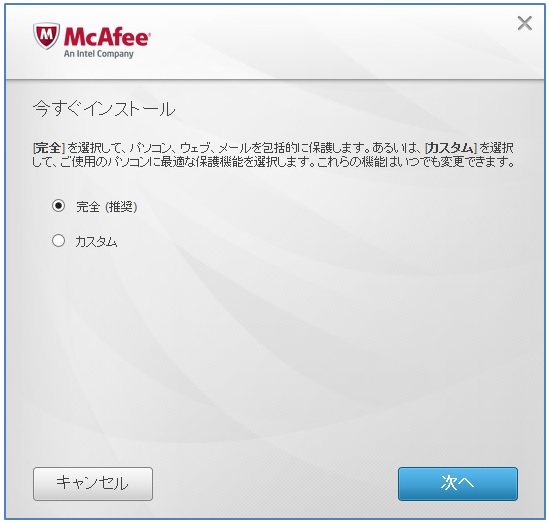Proceed with the blue 次へ button
The width and height of the screenshot is (550, 523).
pyautogui.click(x=458, y=484)
